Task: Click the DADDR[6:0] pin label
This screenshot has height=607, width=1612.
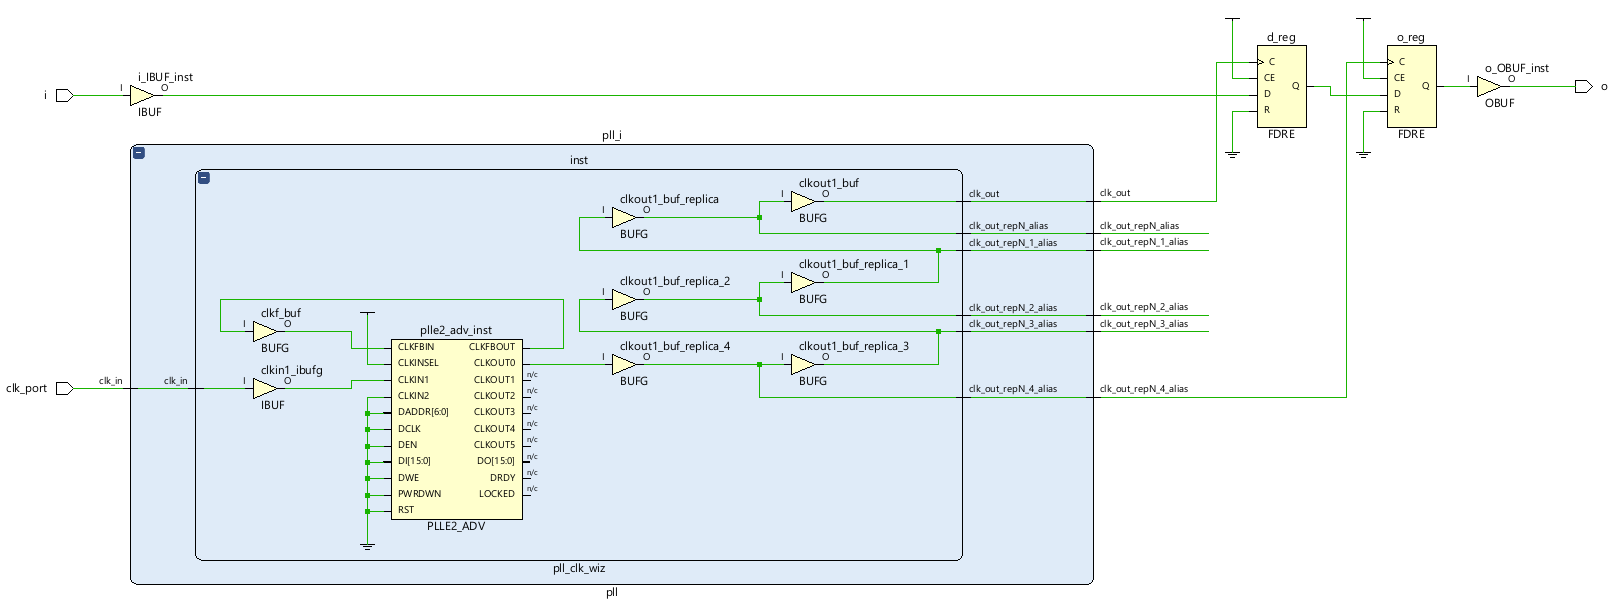Action: pos(423,412)
